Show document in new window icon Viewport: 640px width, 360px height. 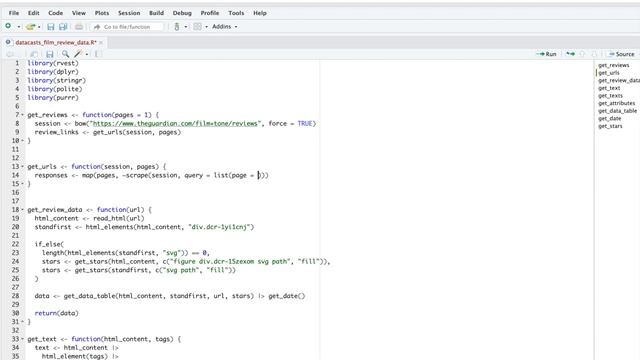tap(34, 54)
